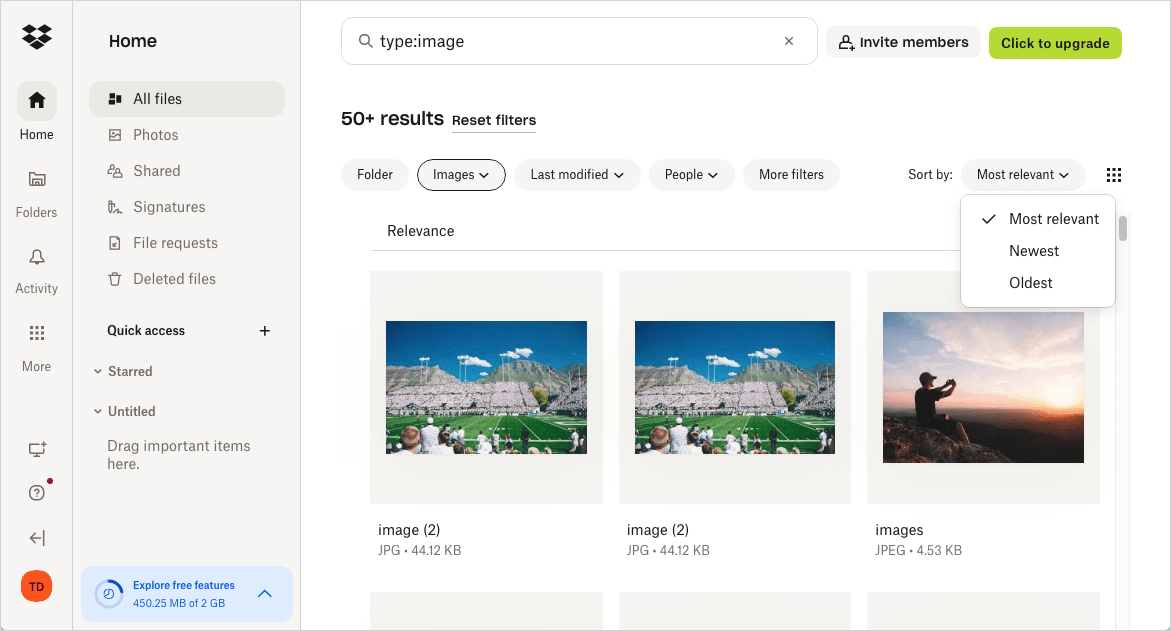Click the desktop app install icon

(37, 449)
